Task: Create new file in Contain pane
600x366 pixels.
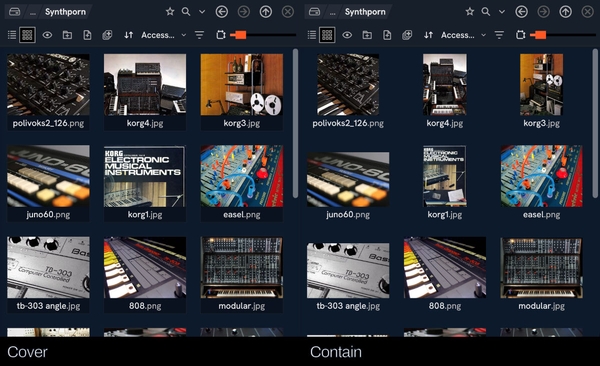Action: pos(387,35)
